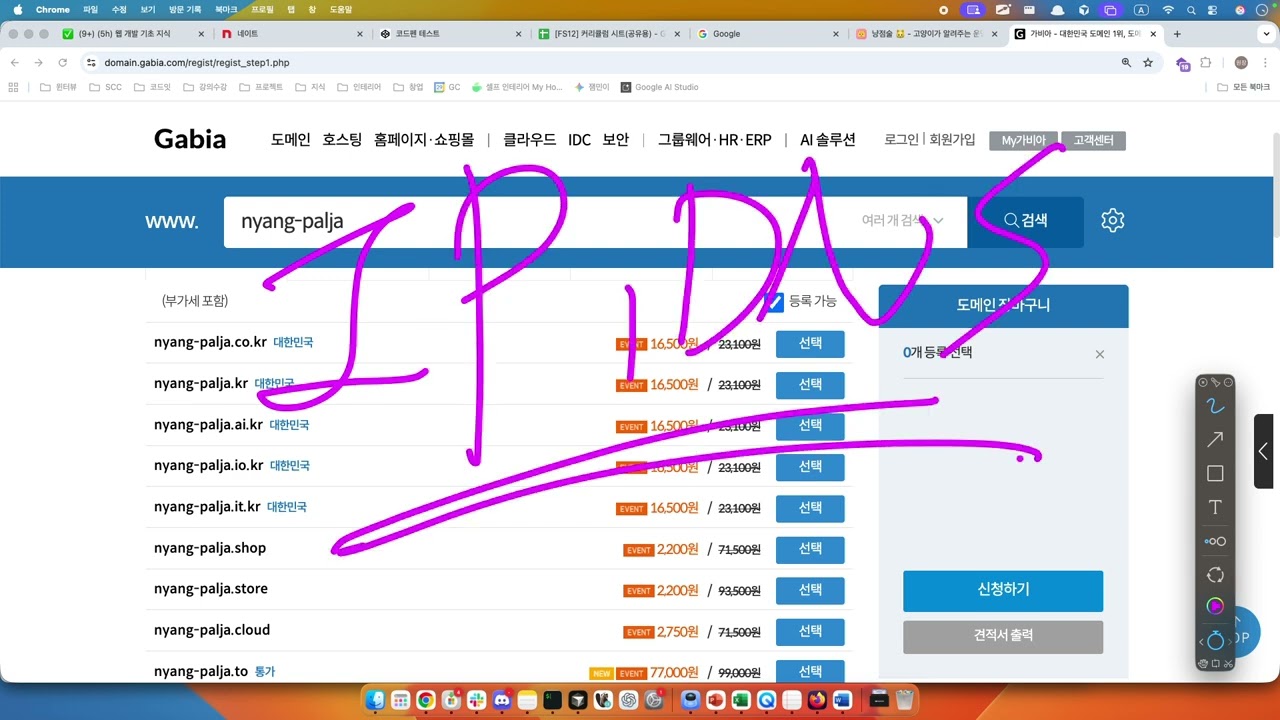
Task: Click the circular arrows undo tool
Action: [1215, 575]
